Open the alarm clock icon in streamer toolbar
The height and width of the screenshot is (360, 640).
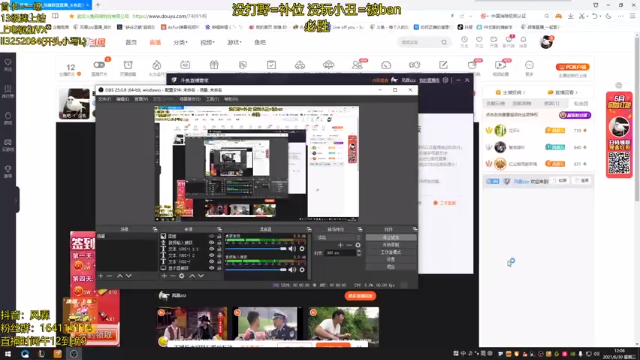pyautogui.click(x=128, y=65)
